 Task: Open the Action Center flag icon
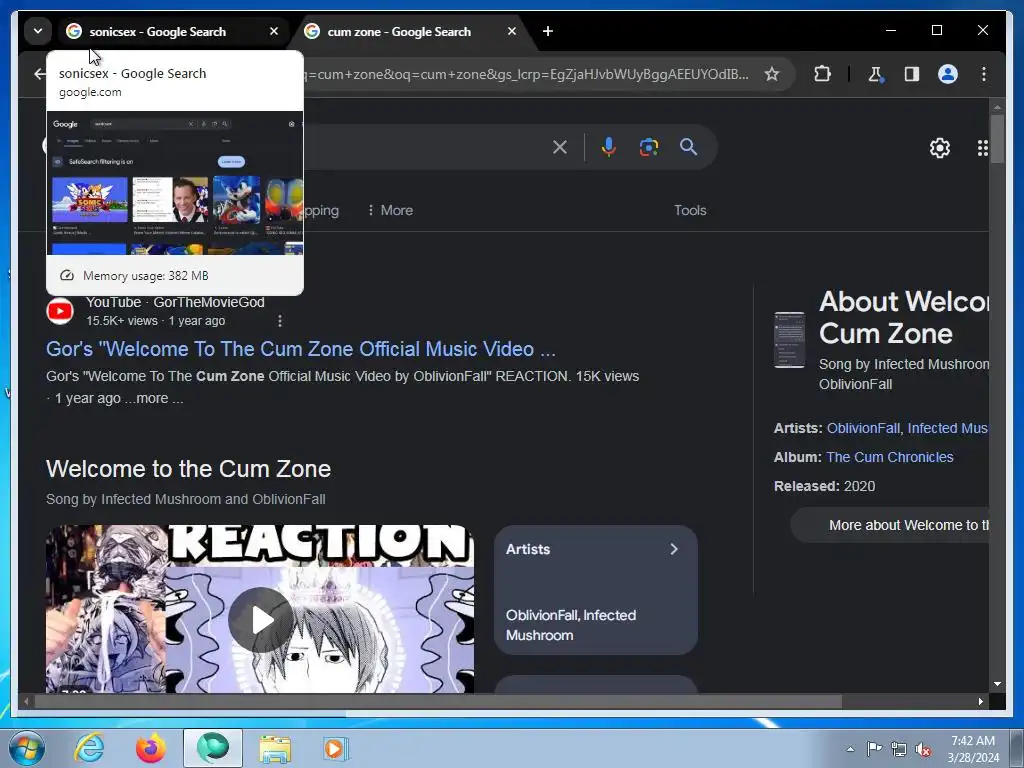874,749
